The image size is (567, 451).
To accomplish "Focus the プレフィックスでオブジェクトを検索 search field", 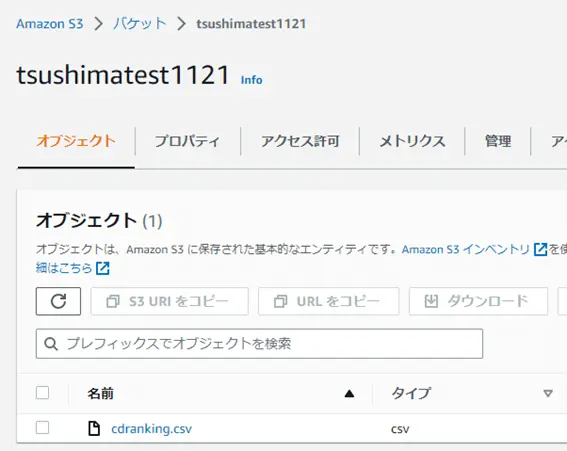I will coord(259,344).
